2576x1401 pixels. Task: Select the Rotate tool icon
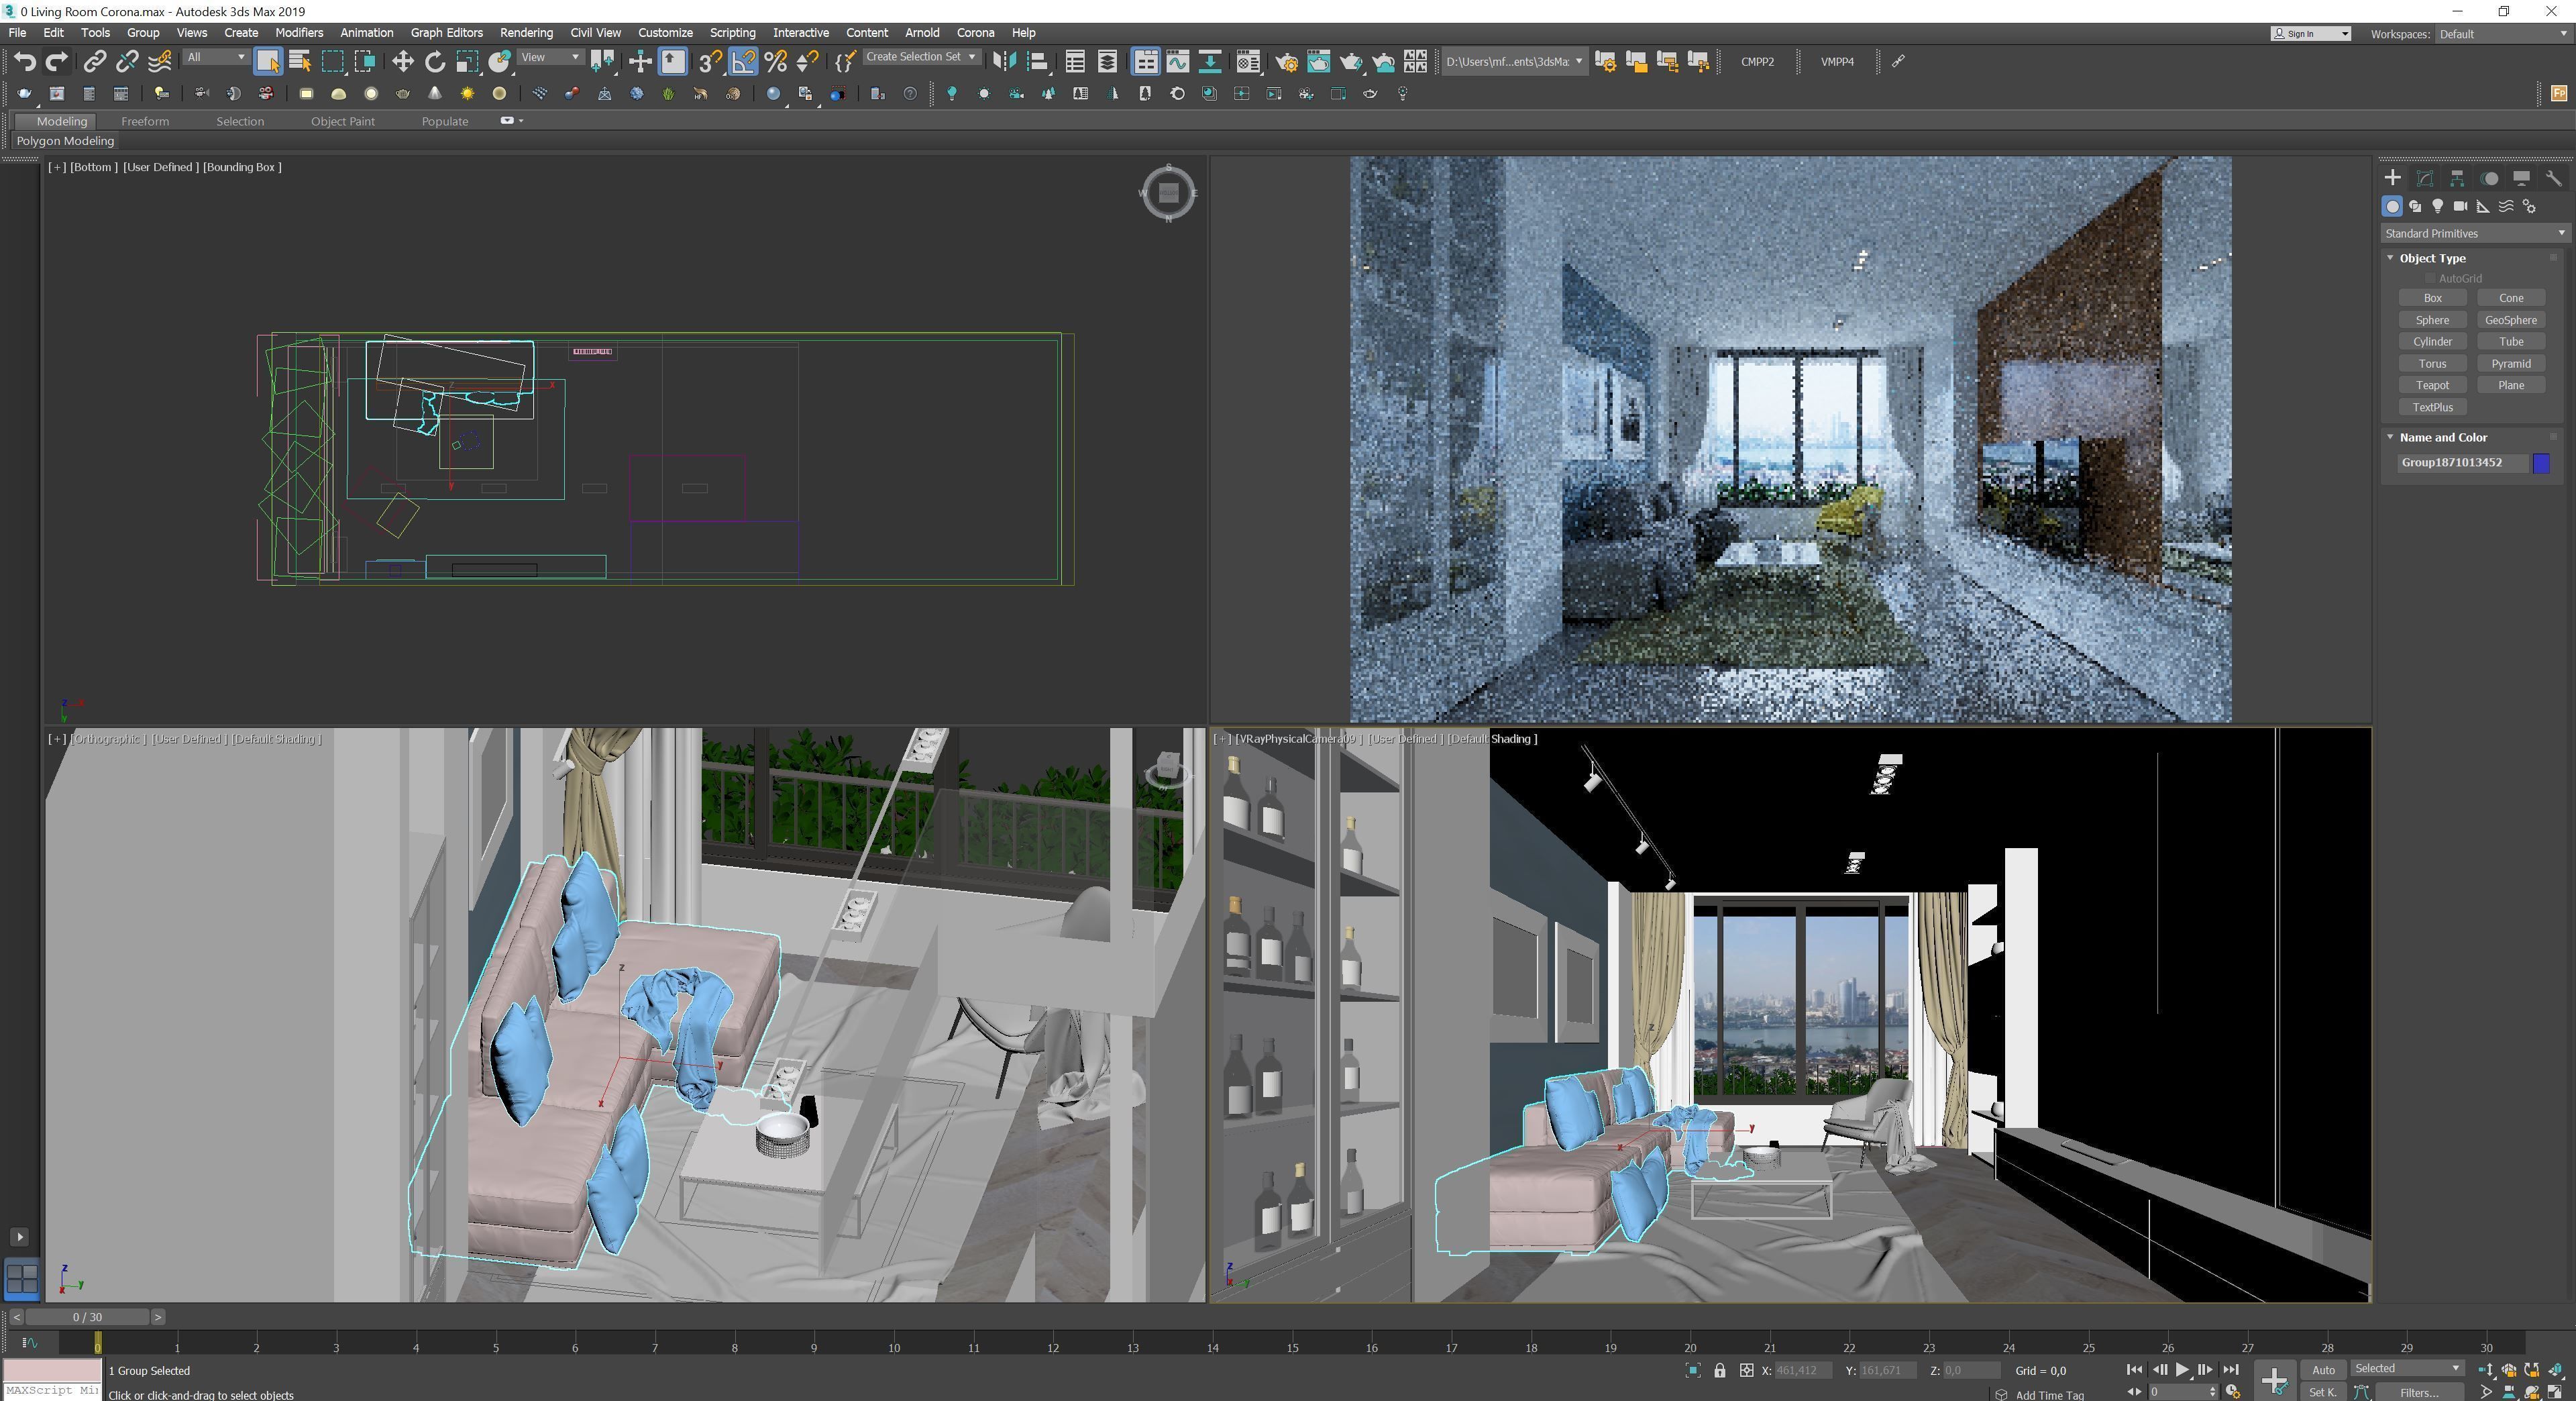point(435,62)
